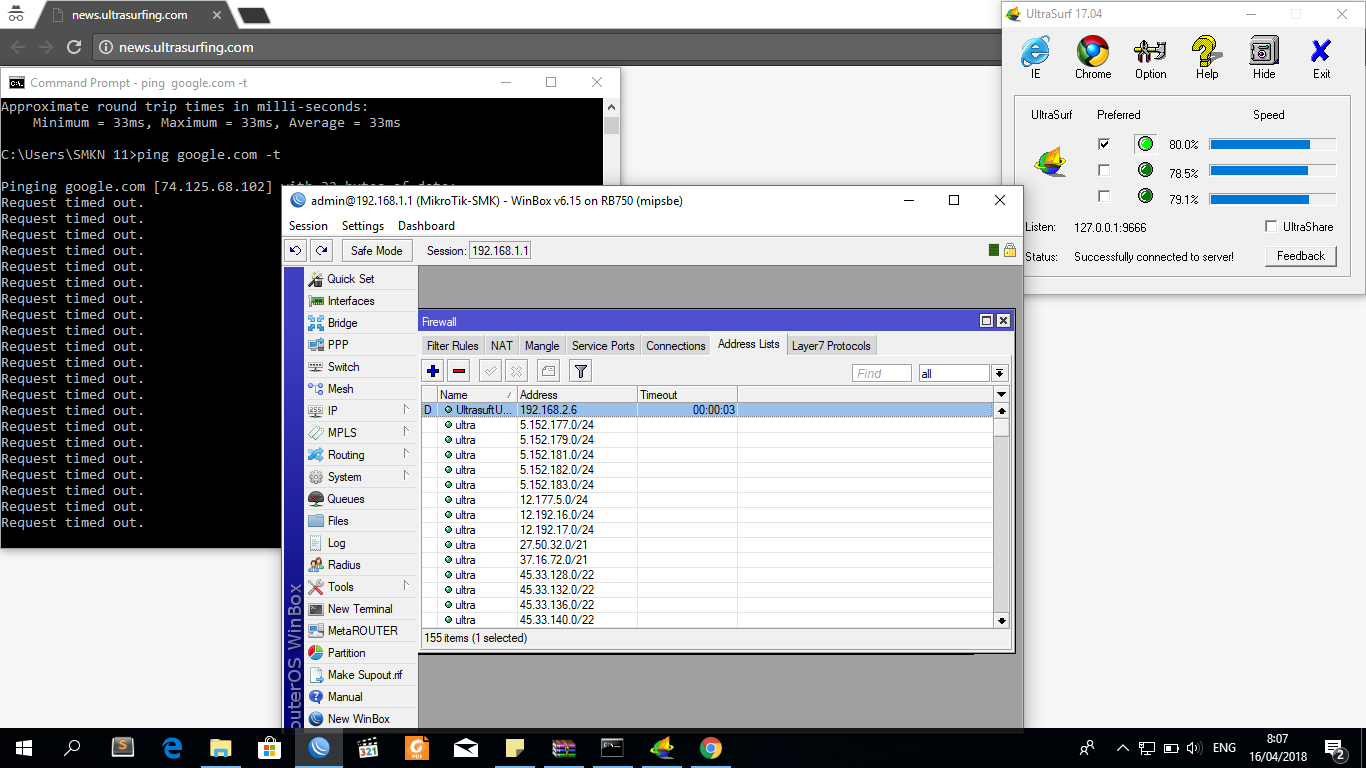
Task: Check the Preferred box for 78.5% server
Action: [x=1104, y=170]
